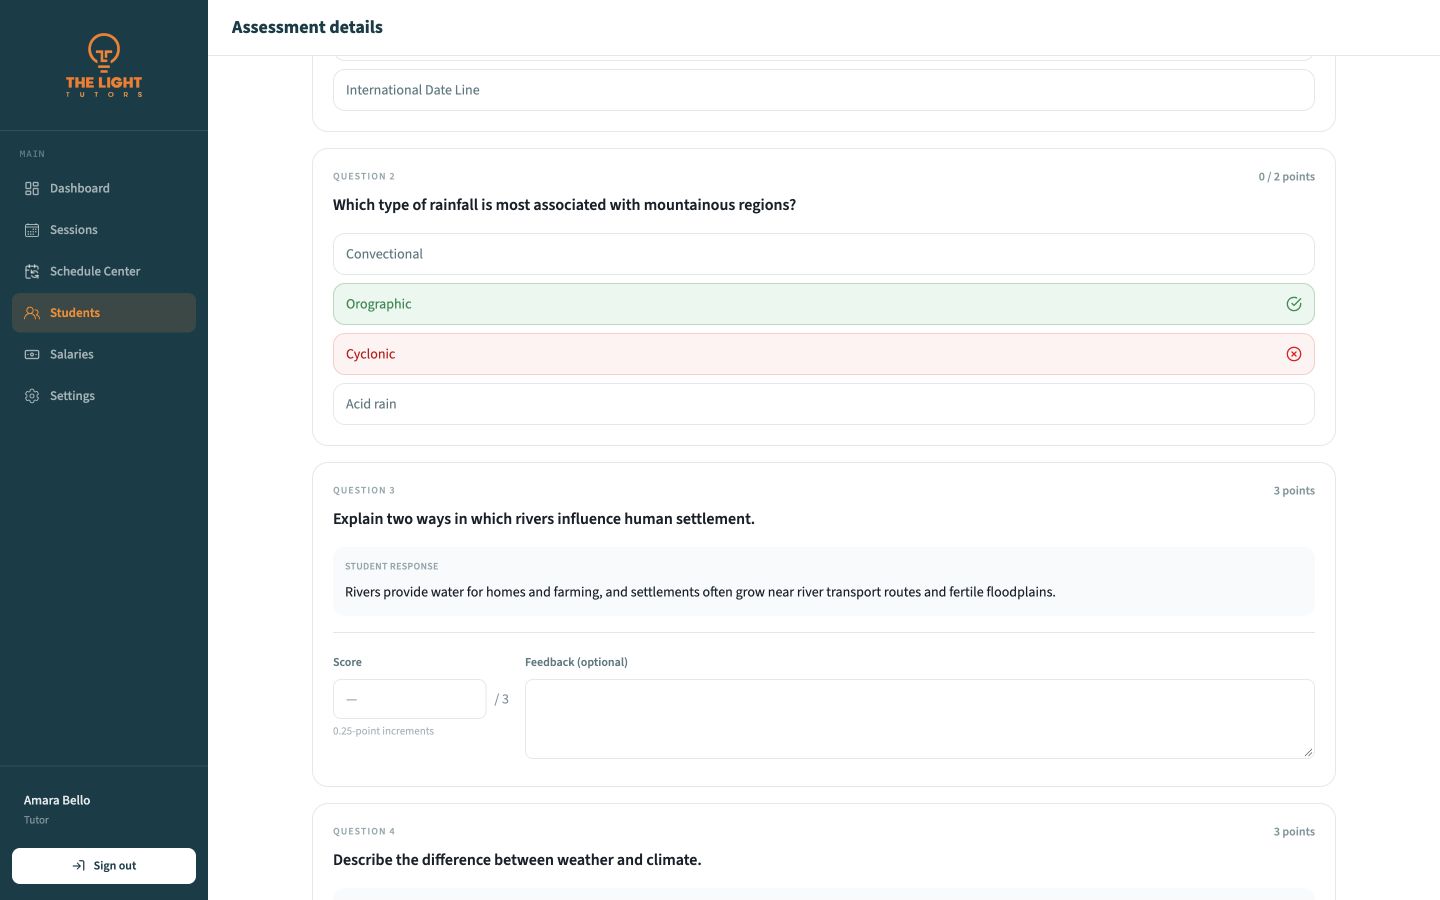Select the Orographic answer option

[824, 304]
